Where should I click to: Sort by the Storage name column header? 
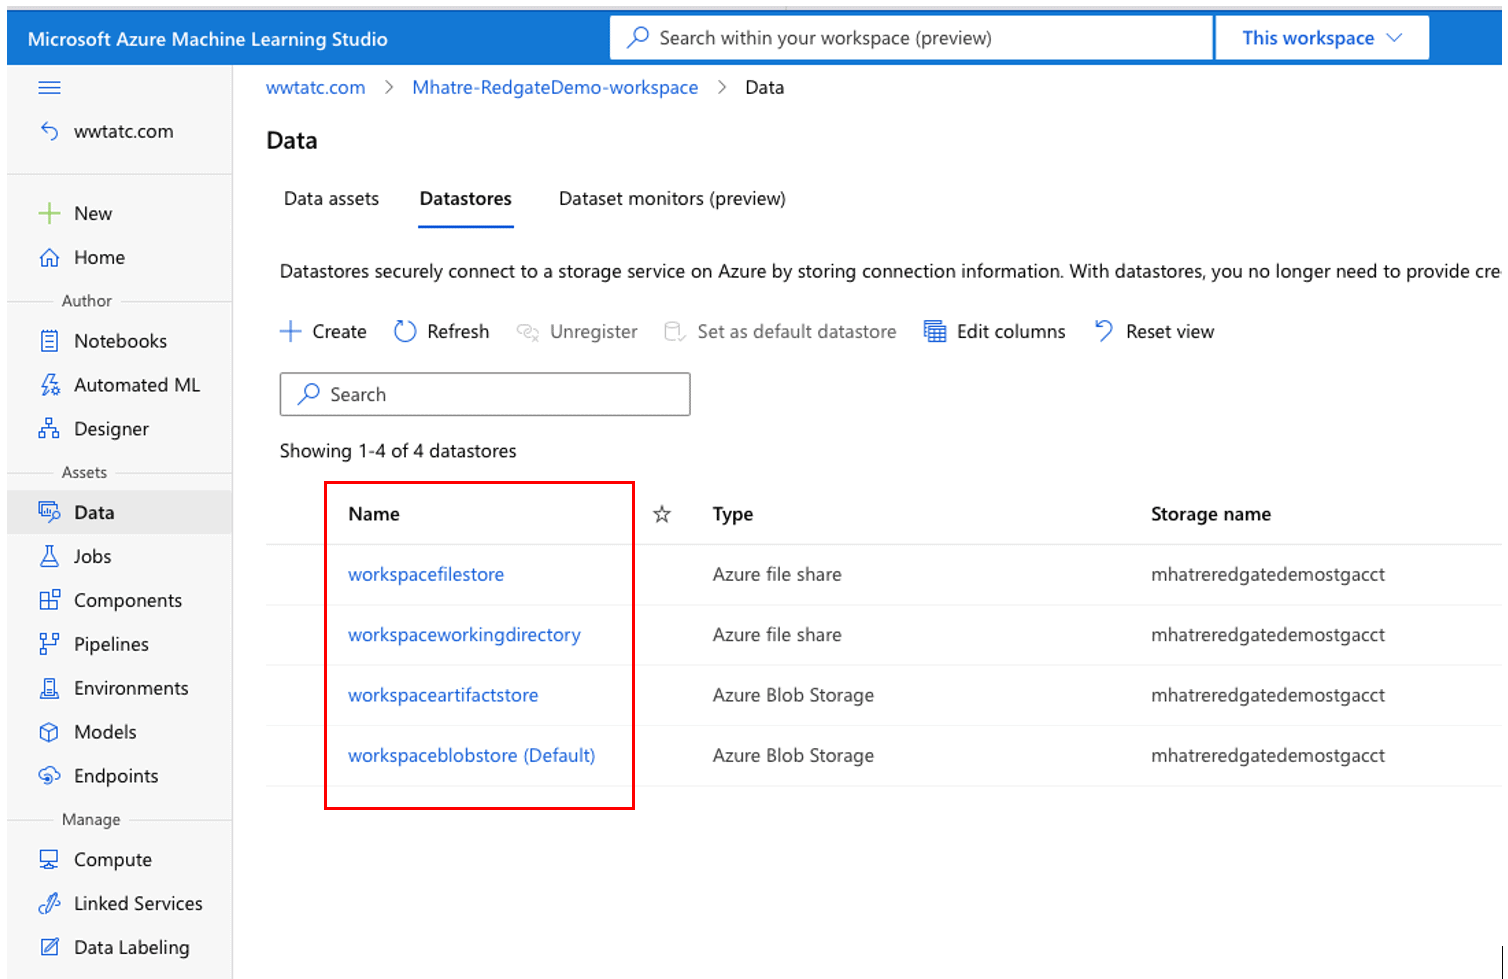click(1211, 514)
